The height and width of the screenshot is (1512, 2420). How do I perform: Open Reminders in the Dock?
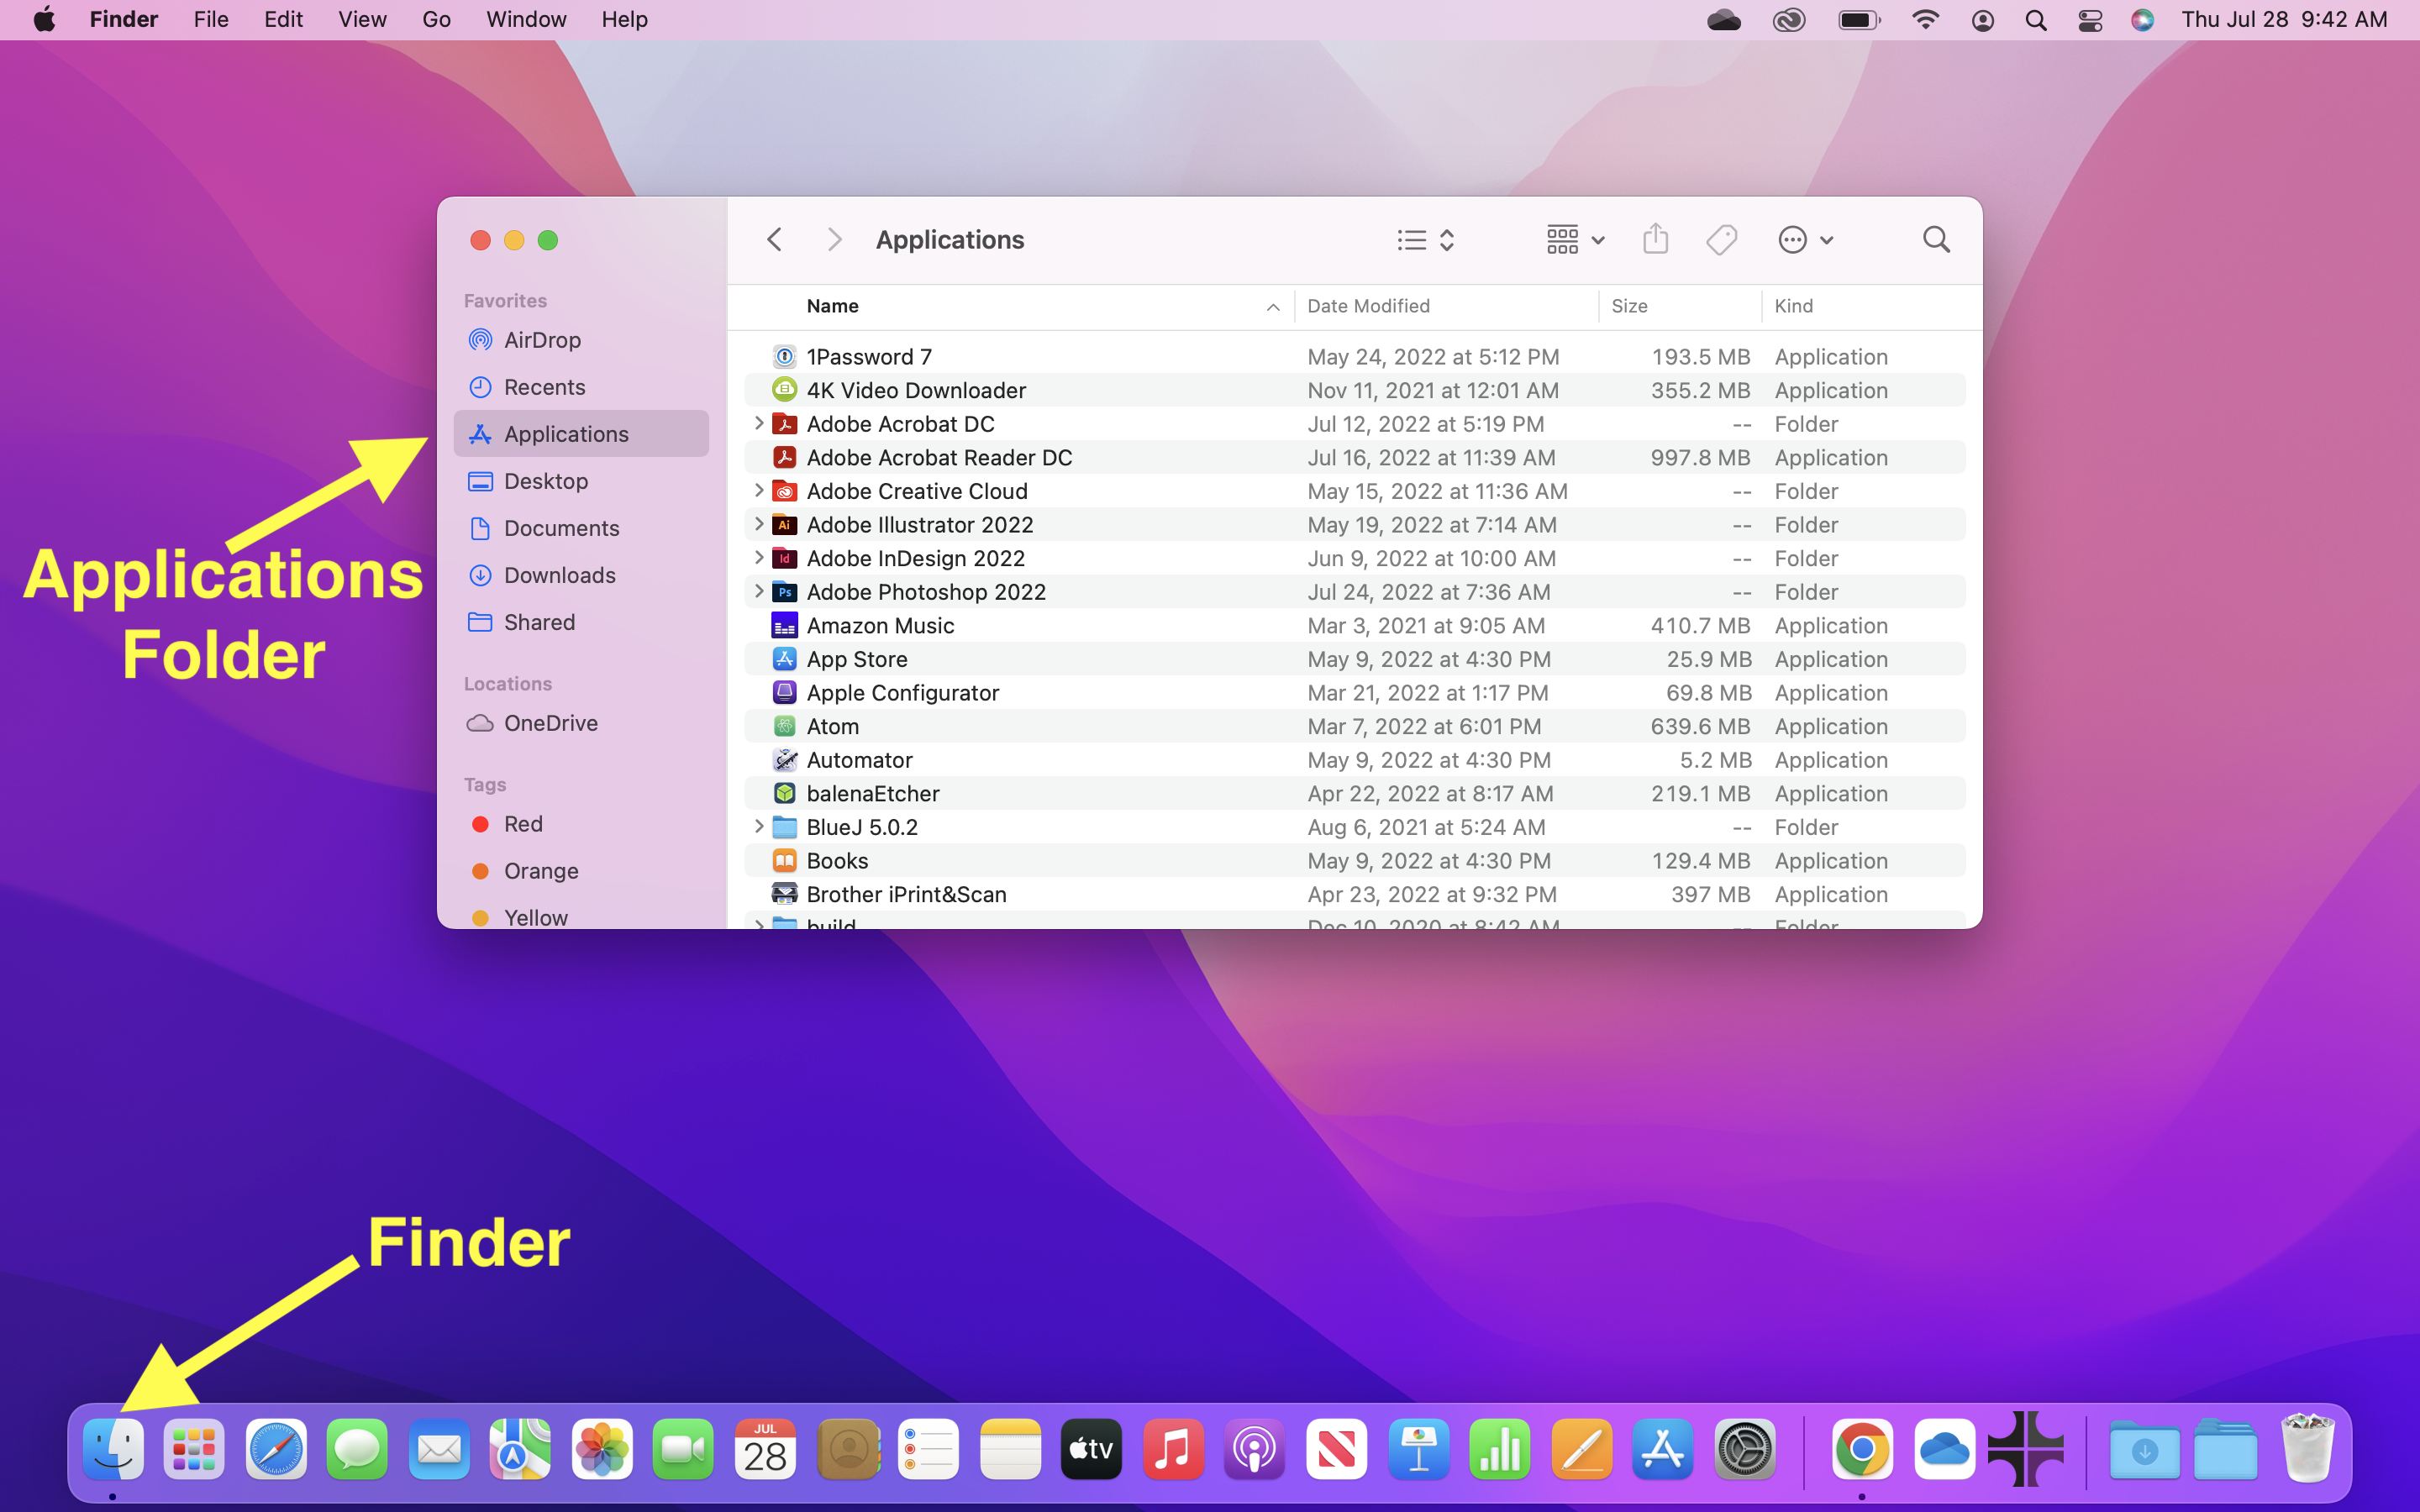(928, 1449)
